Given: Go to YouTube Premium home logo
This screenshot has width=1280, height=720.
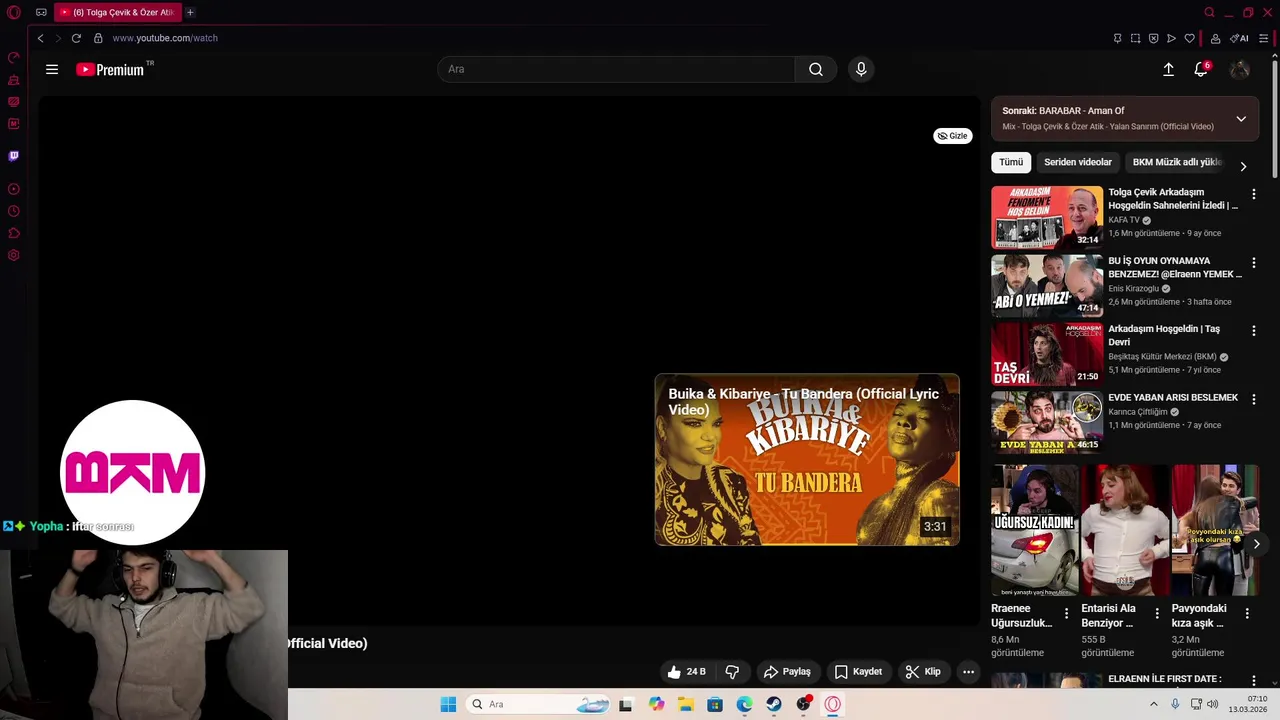Looking at the screenshot, I should click(112, 69).
